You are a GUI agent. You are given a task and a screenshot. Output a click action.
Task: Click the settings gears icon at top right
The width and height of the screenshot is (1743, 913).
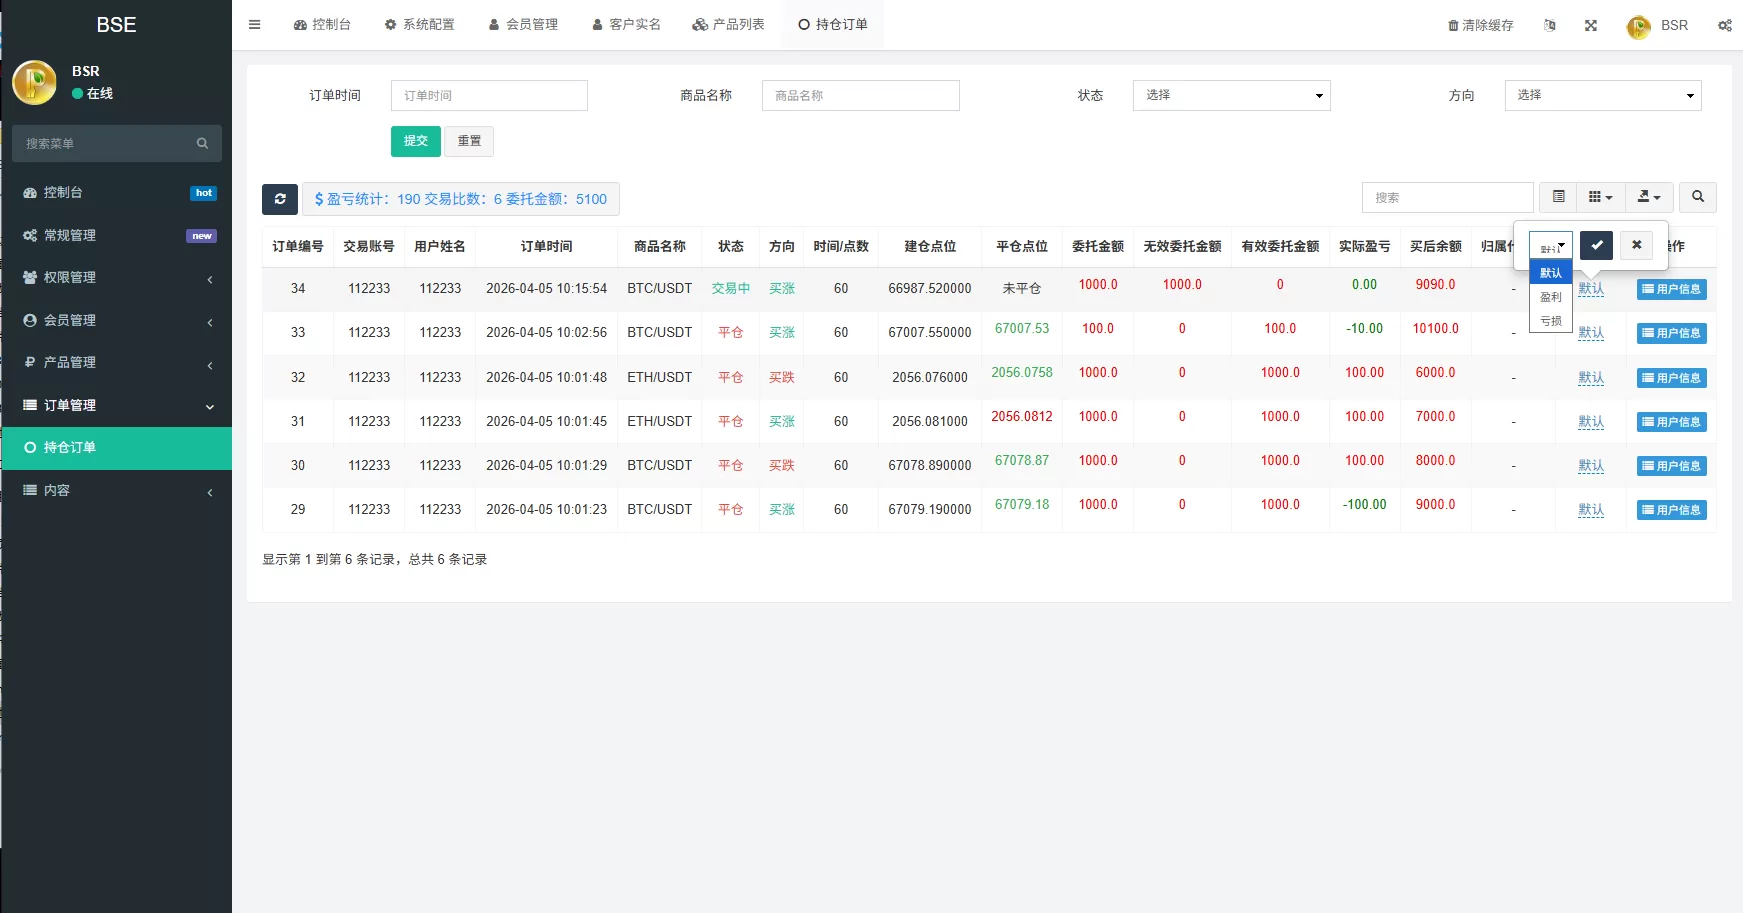tap(1725, 26)
